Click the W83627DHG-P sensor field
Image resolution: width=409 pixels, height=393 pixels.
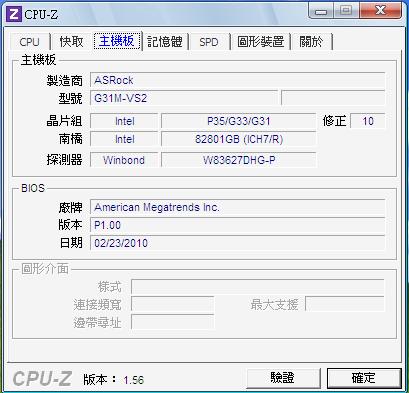pyautogui.click(x=238, y=160)
